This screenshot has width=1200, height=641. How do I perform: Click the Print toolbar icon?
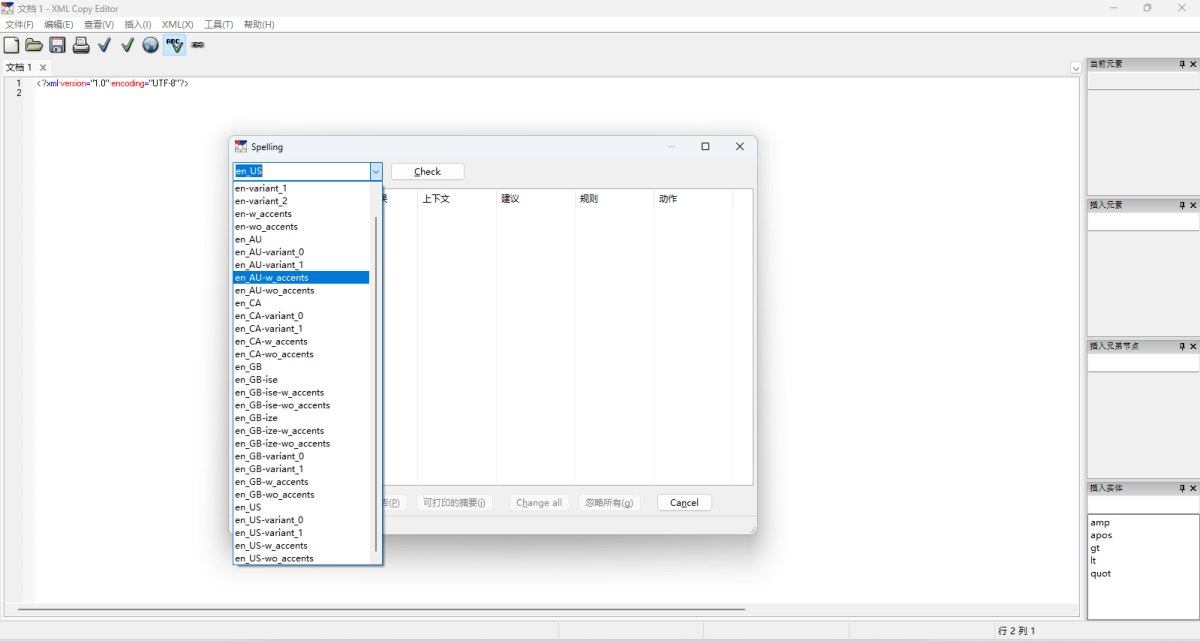pos(81,45)
